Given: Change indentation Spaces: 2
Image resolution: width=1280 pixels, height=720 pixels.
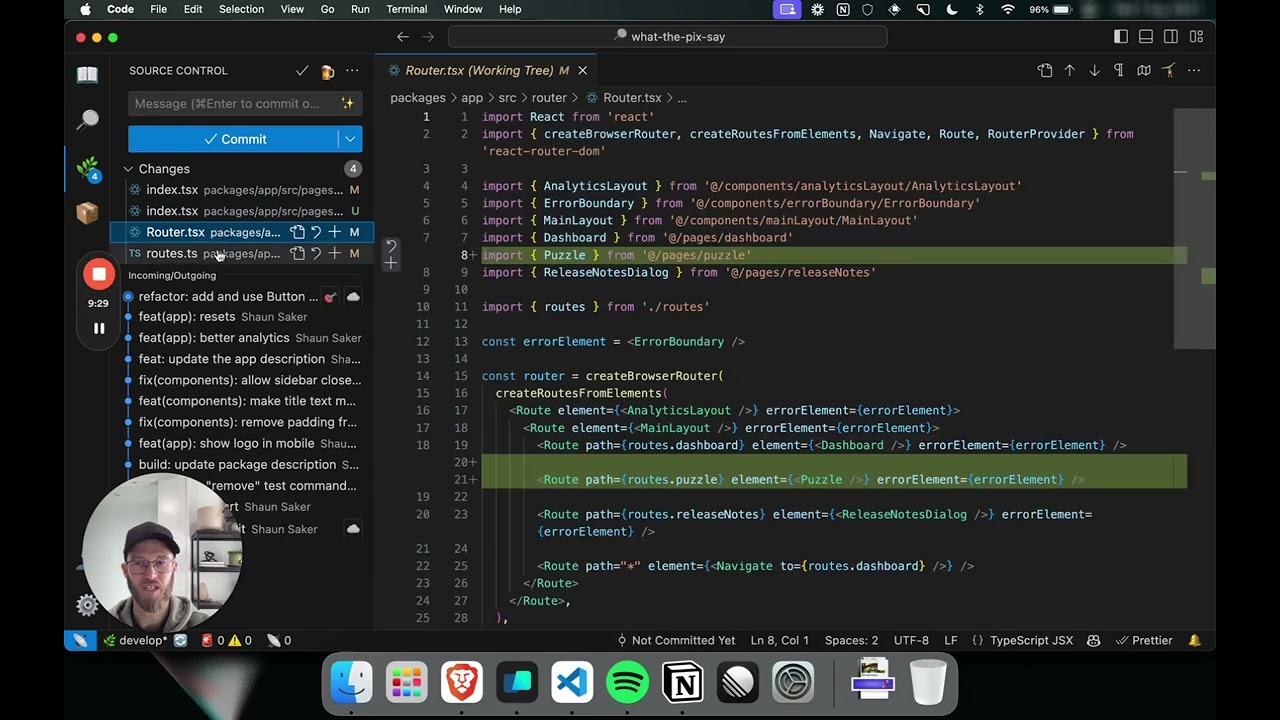Looking at the screenshot, I should coord(851,640).
